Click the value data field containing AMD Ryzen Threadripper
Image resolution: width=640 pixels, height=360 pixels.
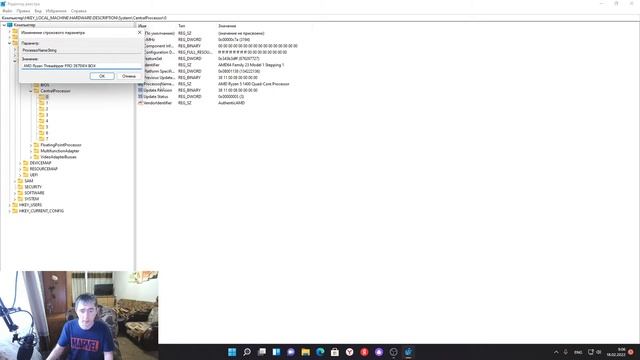[81, 65]
